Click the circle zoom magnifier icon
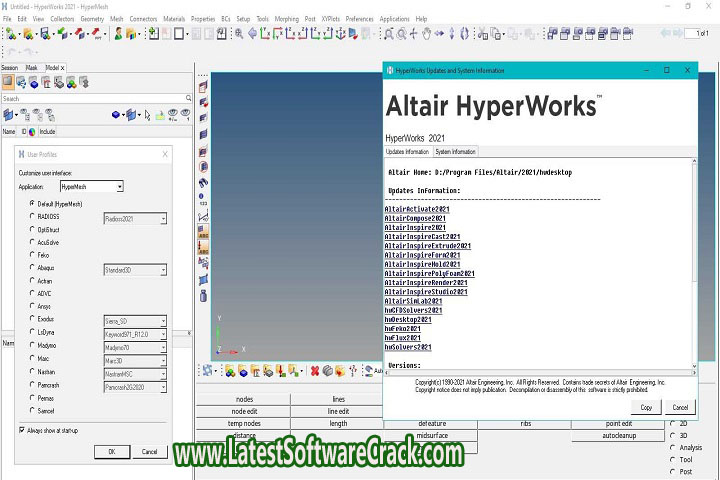Image resolution: width=720 pixels, height=480 pixels. coord(401,34)
